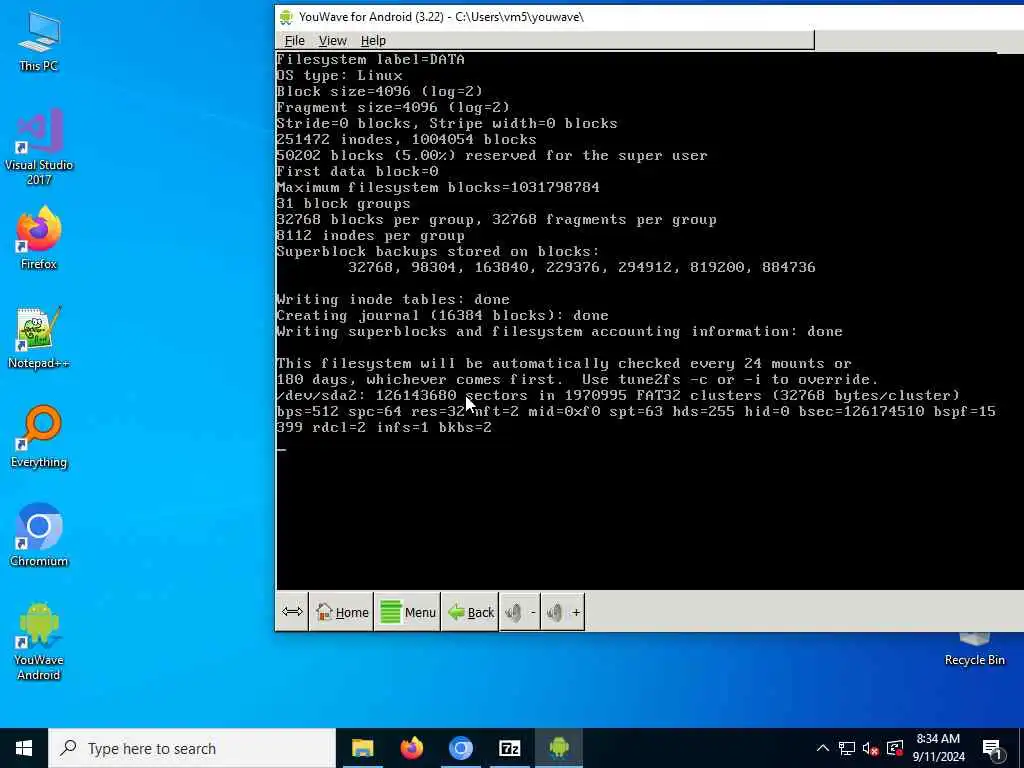This screenshot has width=1024, height=768.
Task: Click the tray icon left of the clock
Action: (895, 748)
